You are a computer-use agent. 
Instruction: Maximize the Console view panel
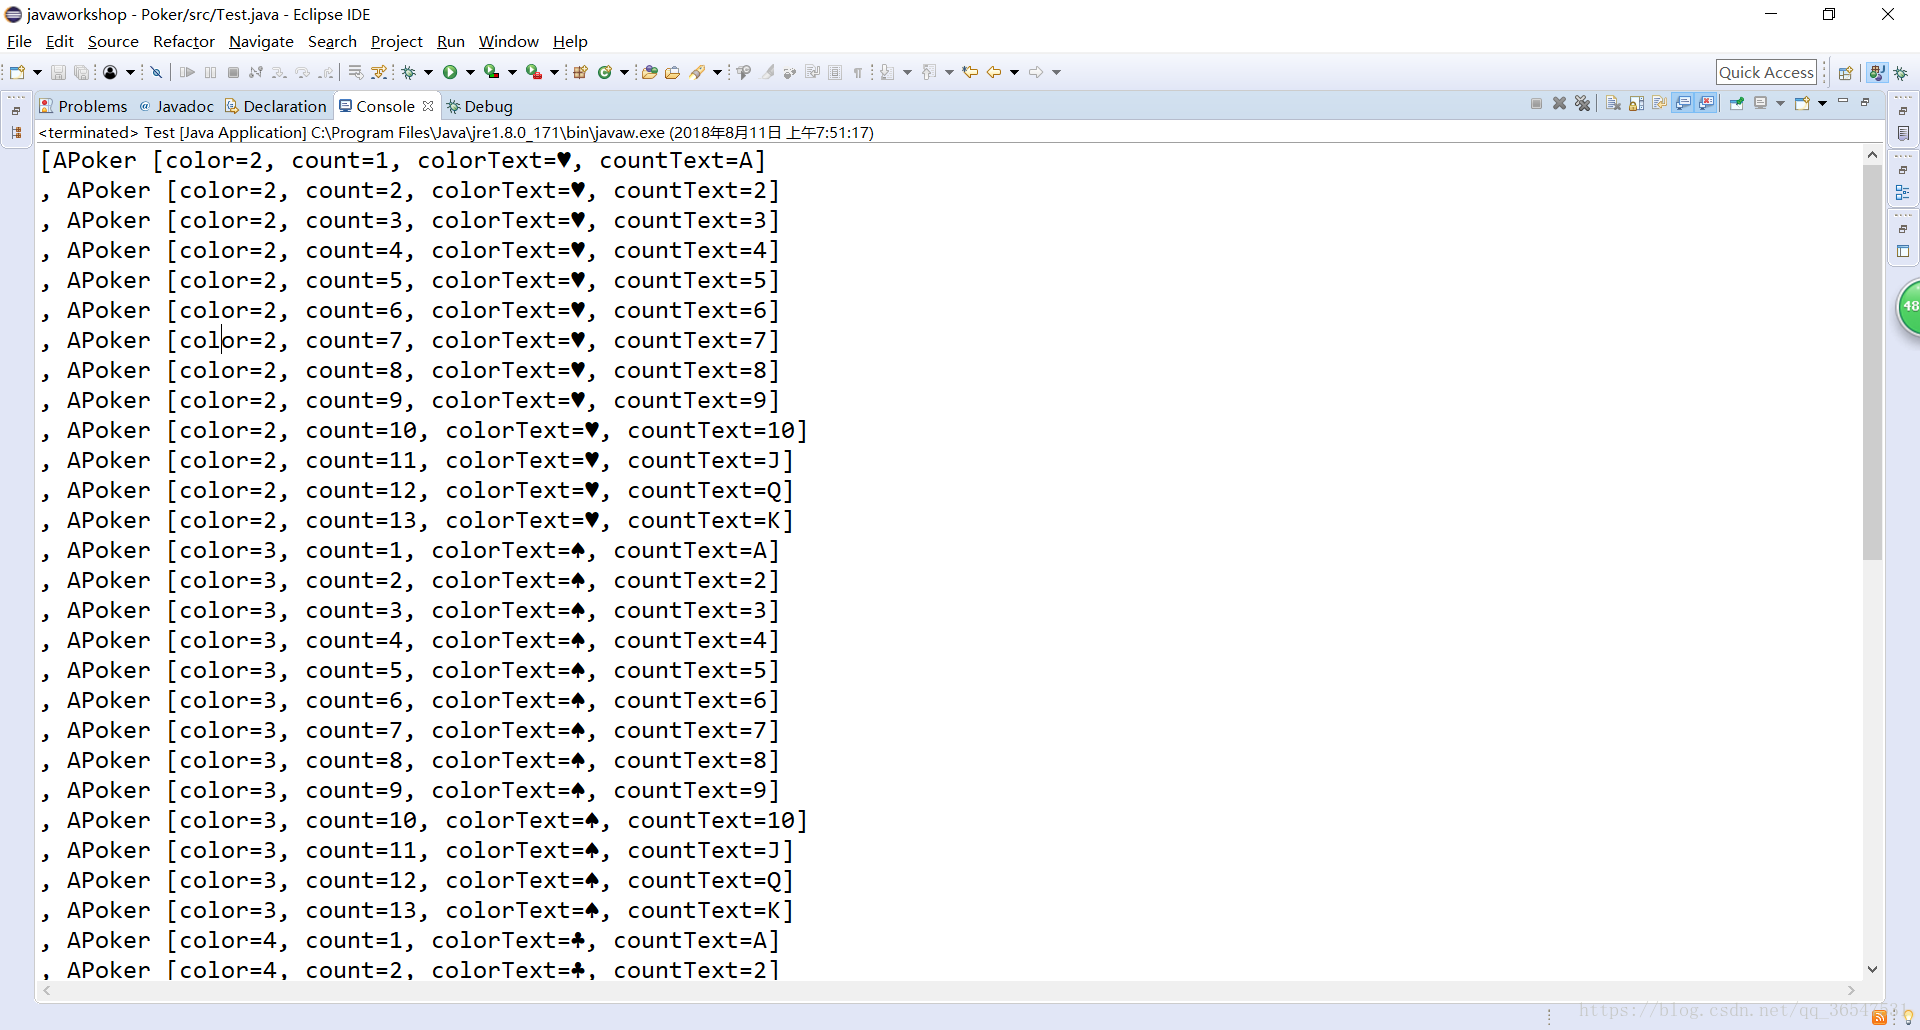click(1865, 102)
